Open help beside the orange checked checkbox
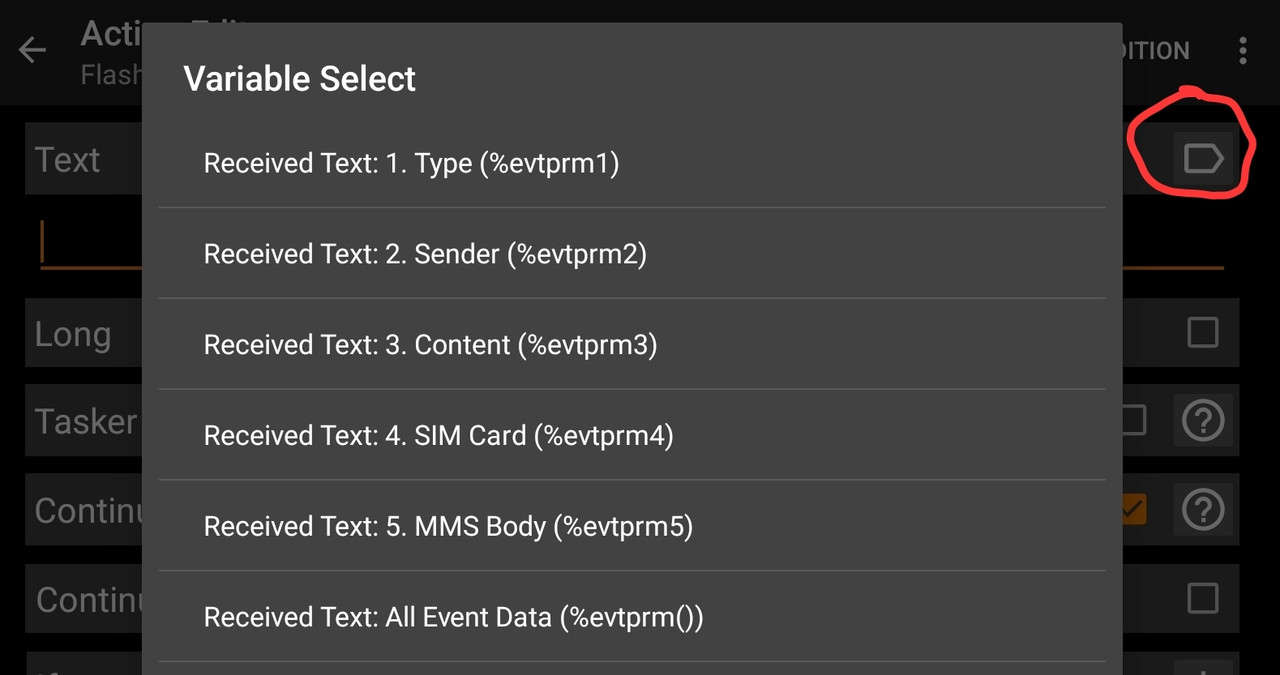The height and width of the screenshot is (675, 1280). click(1202, 510)
